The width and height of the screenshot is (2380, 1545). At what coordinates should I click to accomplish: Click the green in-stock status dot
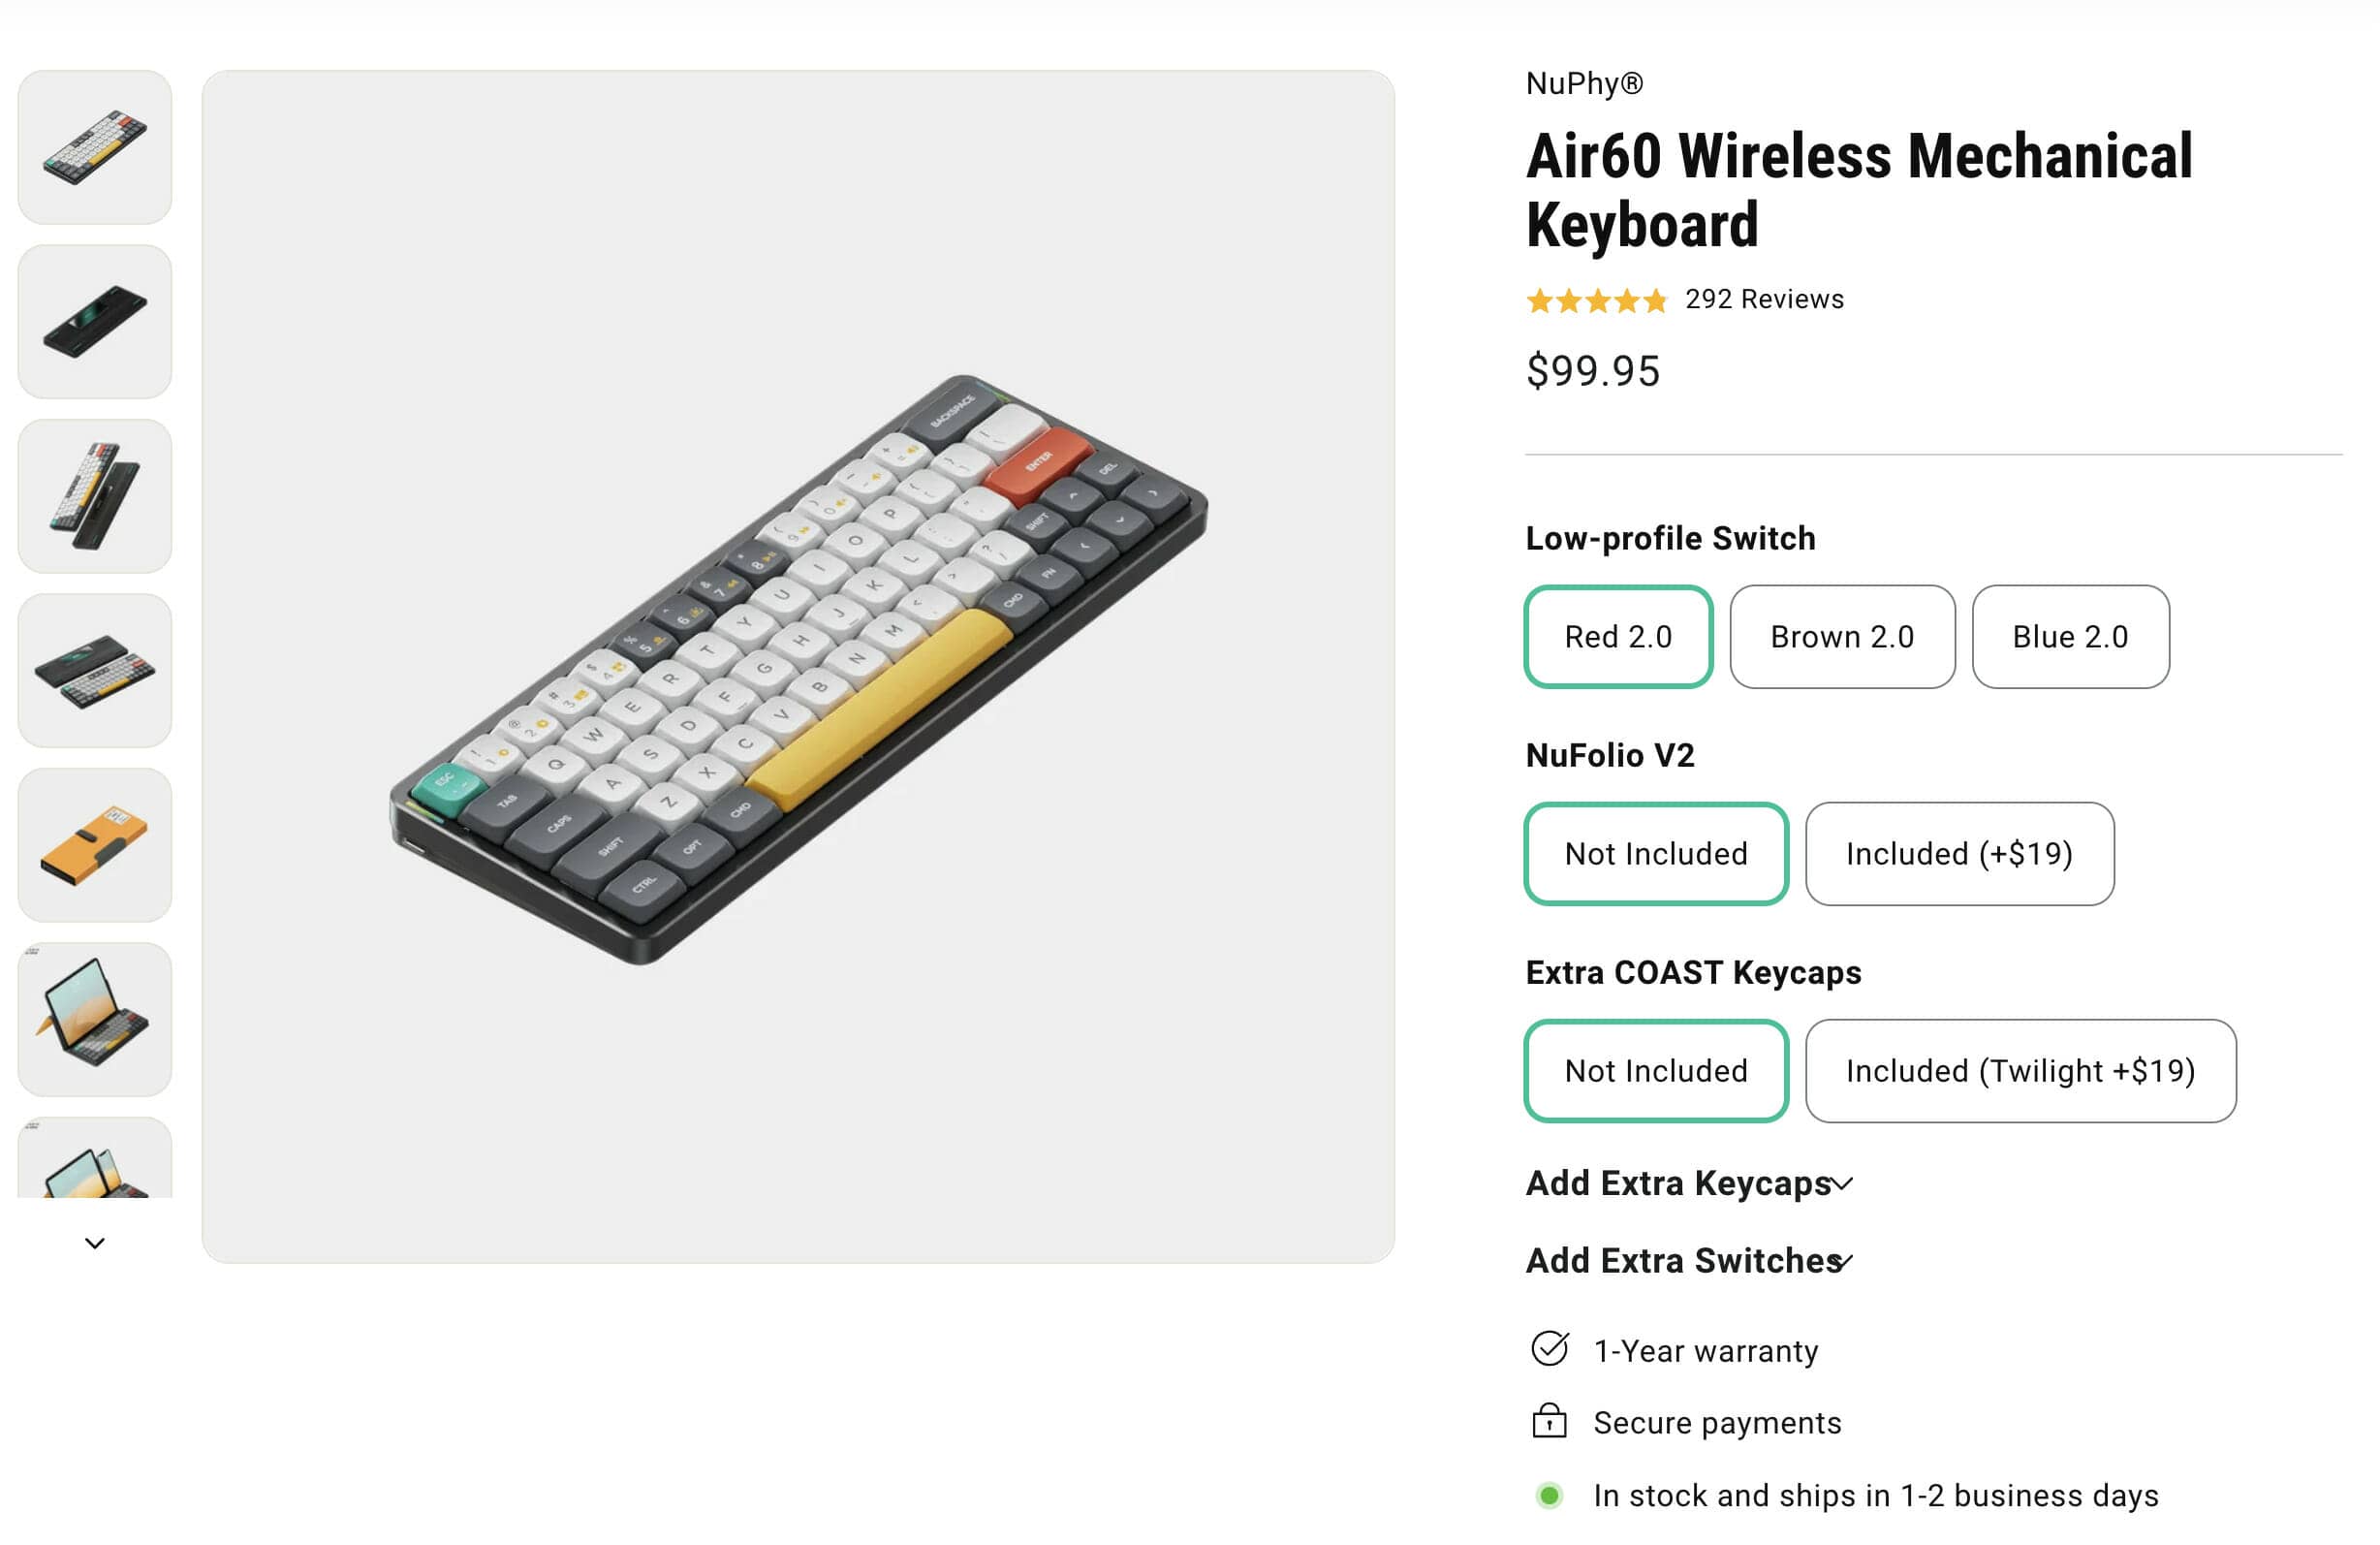[x=1549, y=1494]
